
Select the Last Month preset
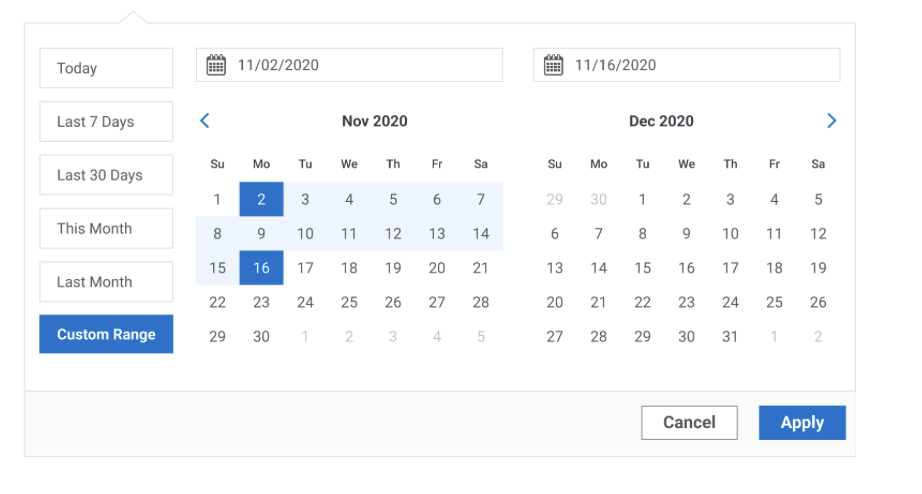106,282
